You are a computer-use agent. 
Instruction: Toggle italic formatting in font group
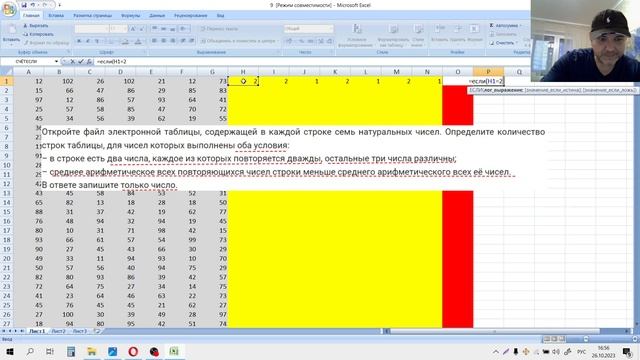pos(88,41)
